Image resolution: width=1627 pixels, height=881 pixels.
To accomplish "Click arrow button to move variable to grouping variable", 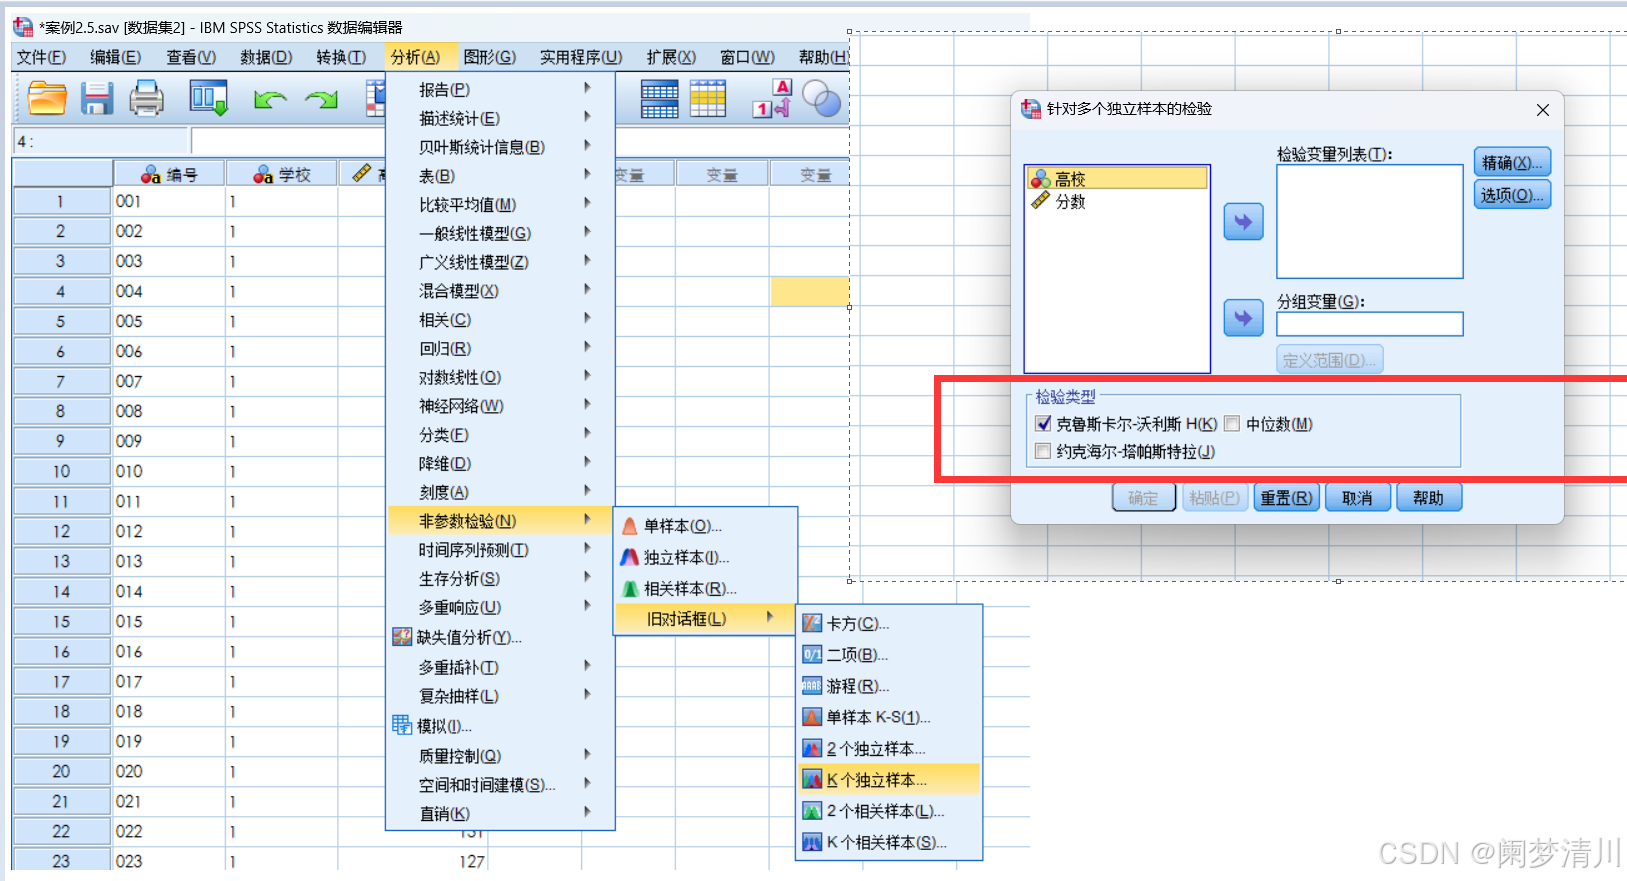I will [1243, 318].
